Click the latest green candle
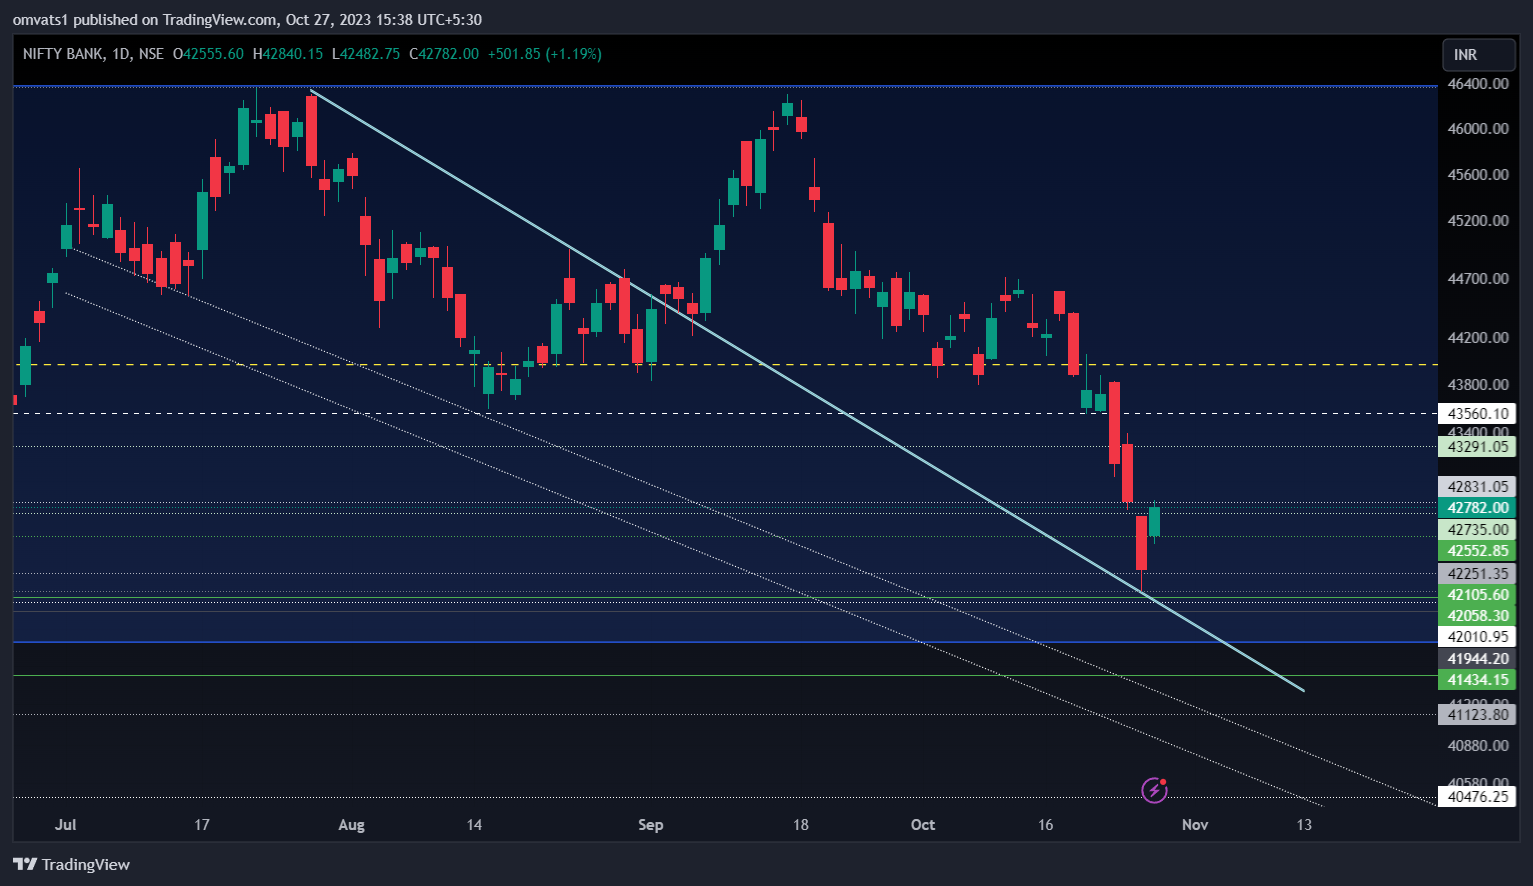This screenshot has height=886, width=1533. point(1154,522)
